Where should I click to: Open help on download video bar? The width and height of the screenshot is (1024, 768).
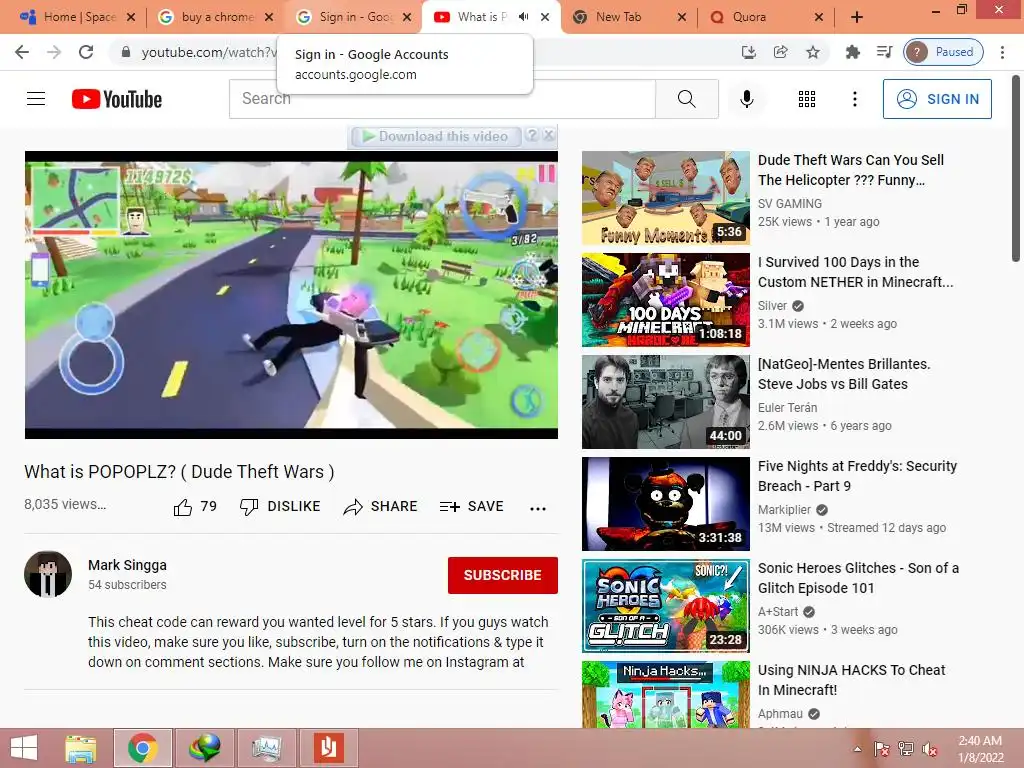coord(532,135)
